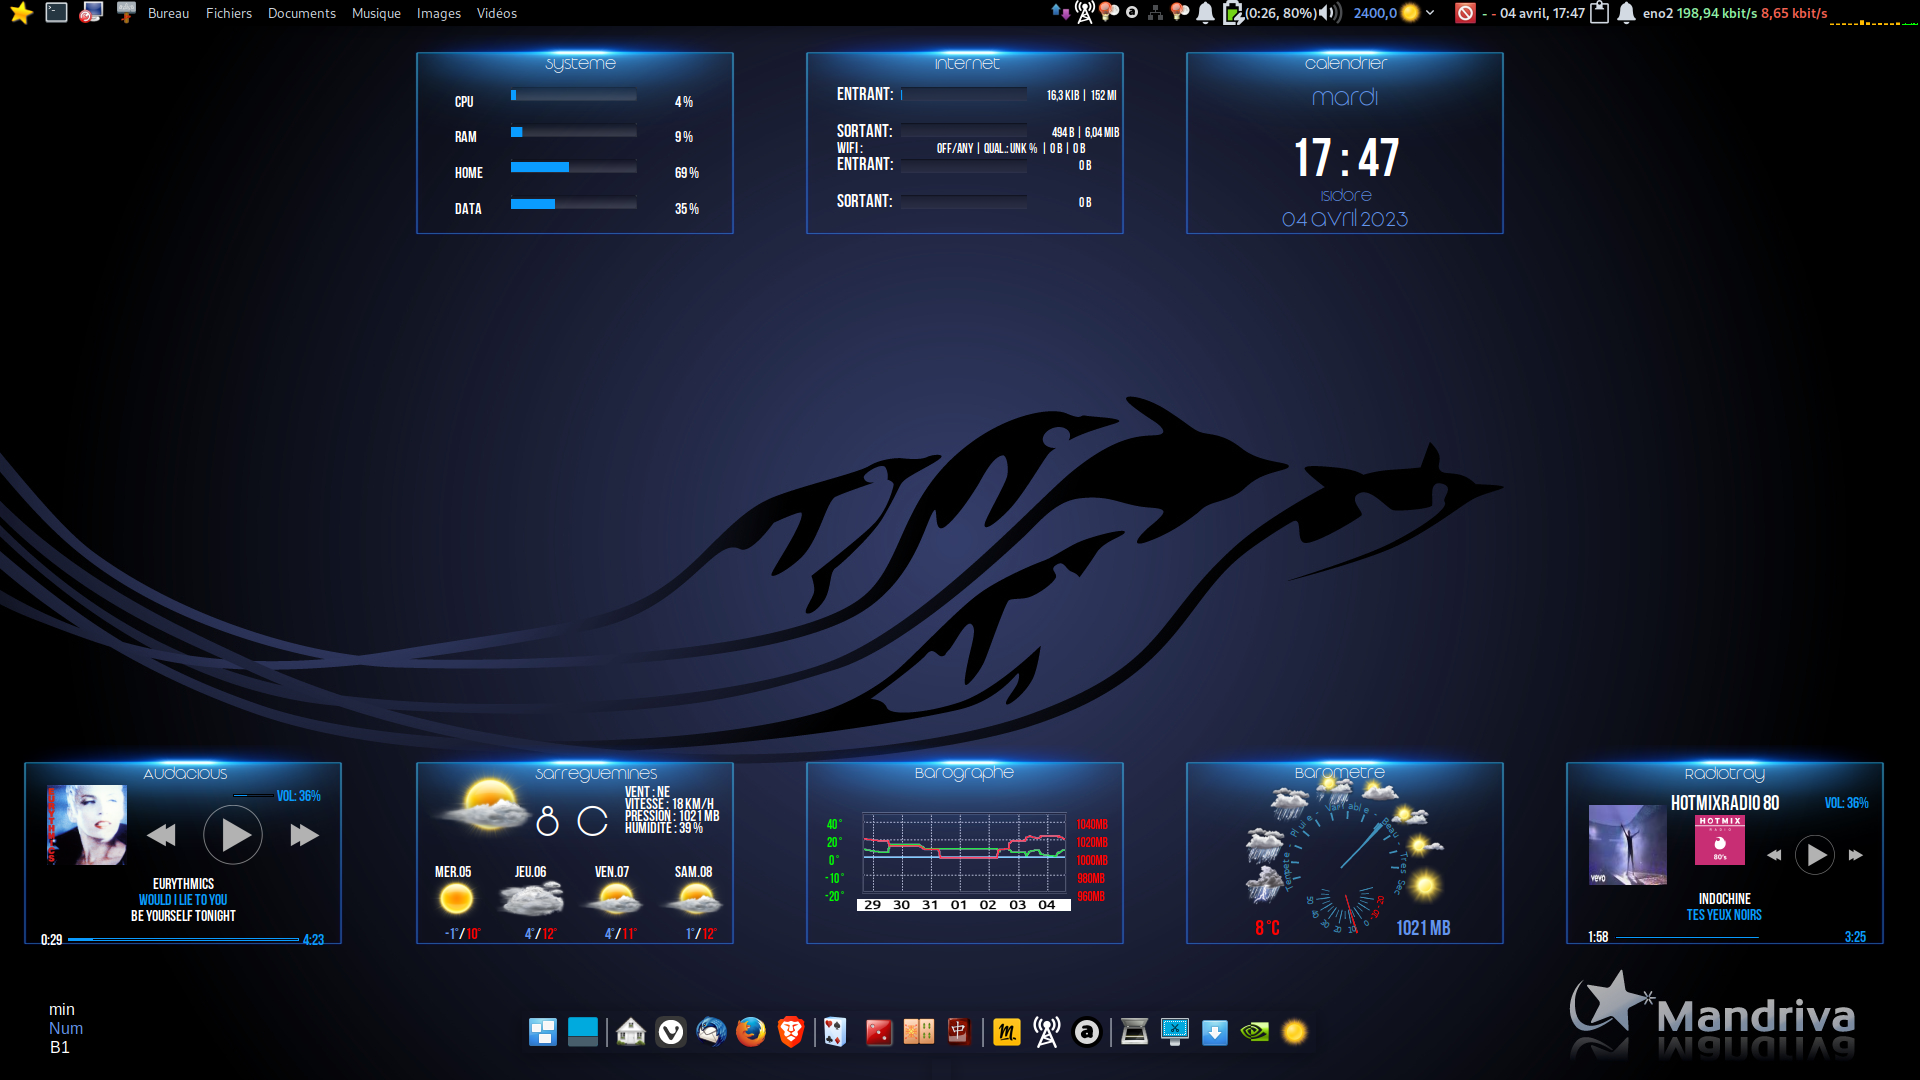Go to the previous station in Radiotray

[1774, 855]
